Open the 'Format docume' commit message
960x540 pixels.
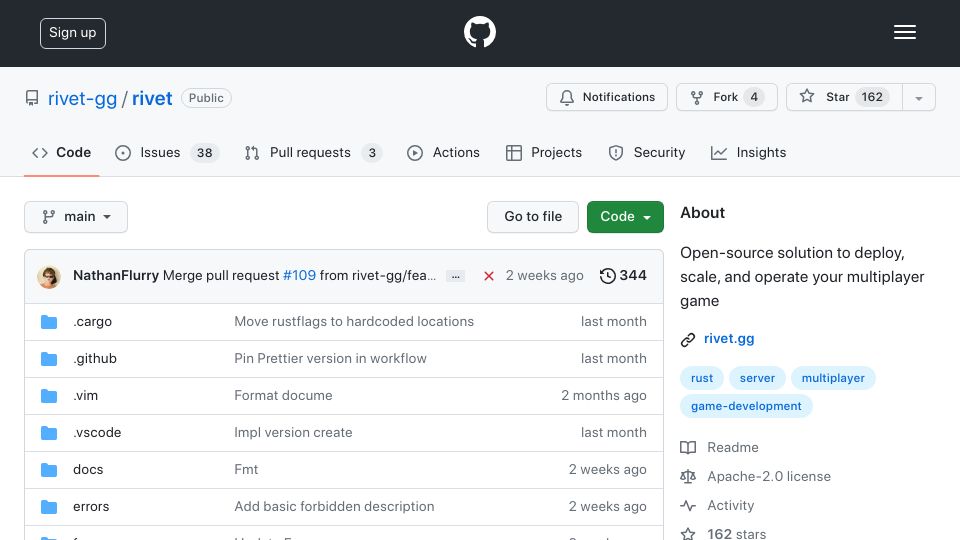tap(283, 396)
